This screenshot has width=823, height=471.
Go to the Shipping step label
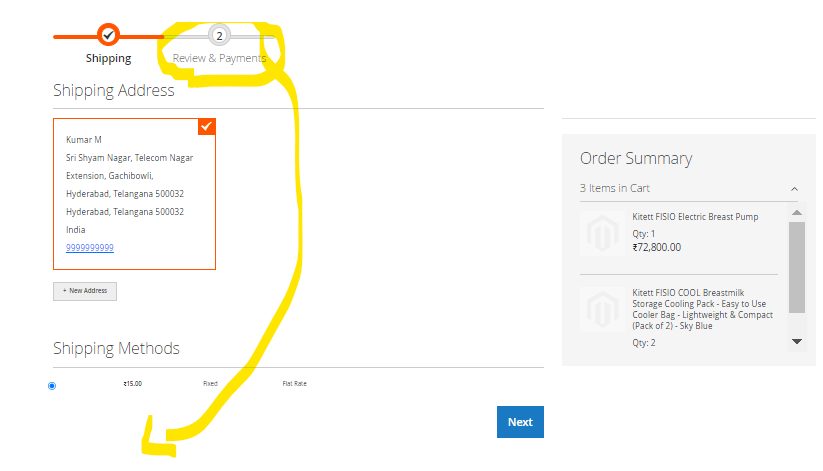[108, 58]
